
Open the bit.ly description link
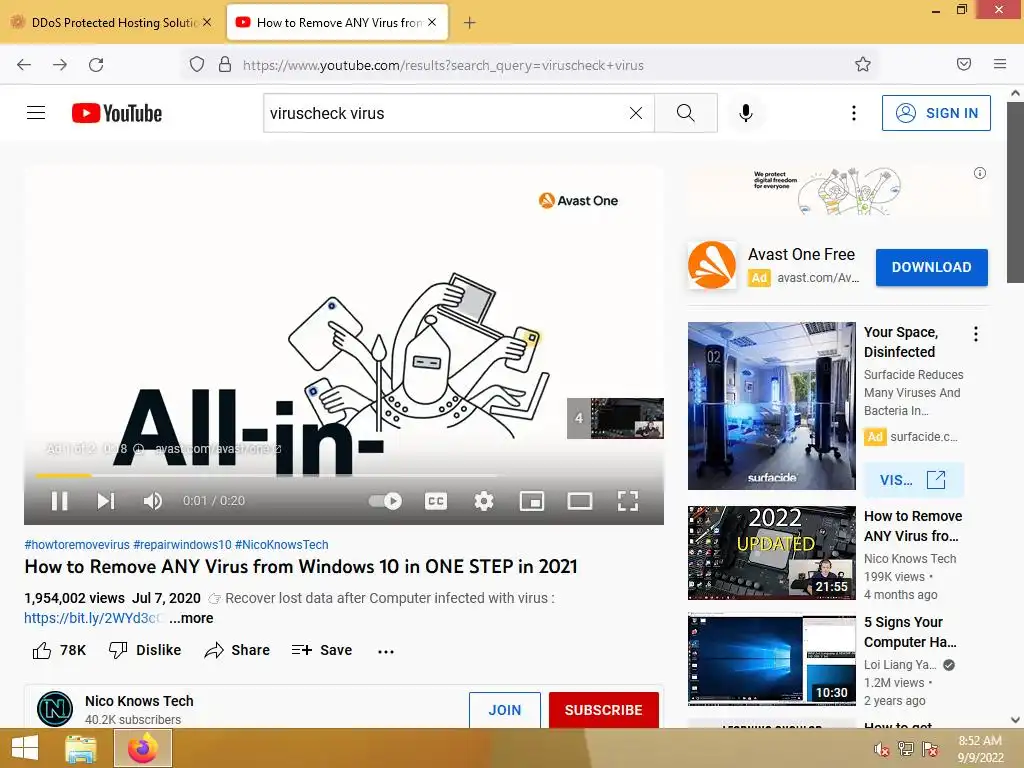(93, 618)
